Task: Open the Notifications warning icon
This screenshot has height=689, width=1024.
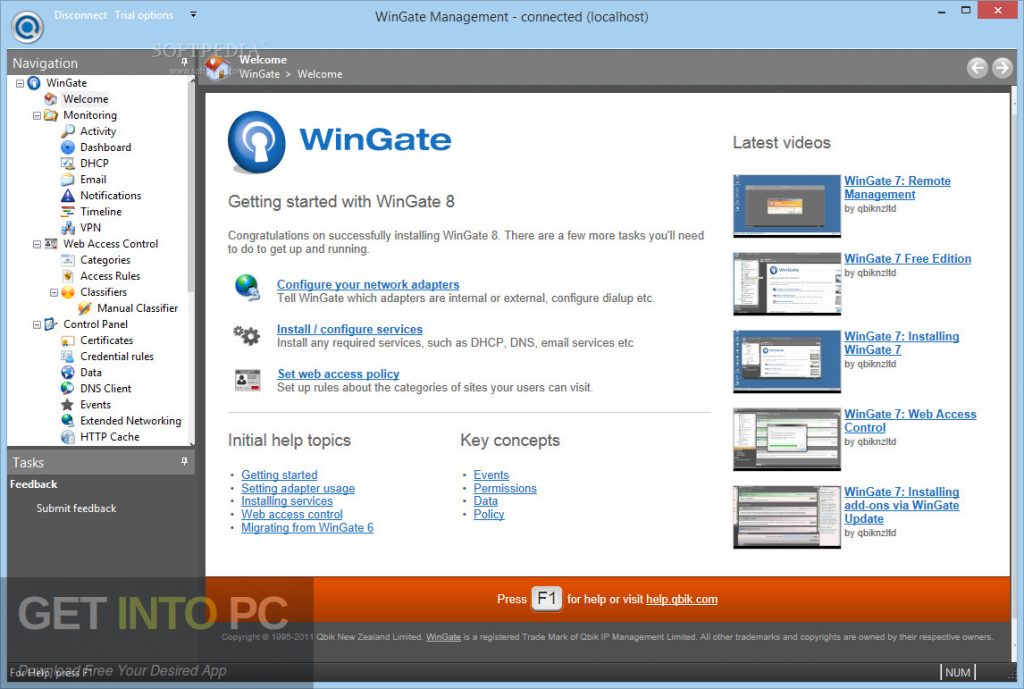Action: coord(67,195)
